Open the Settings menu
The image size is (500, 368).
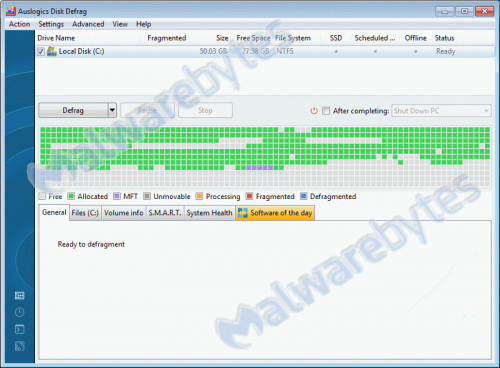click(51, 24)
